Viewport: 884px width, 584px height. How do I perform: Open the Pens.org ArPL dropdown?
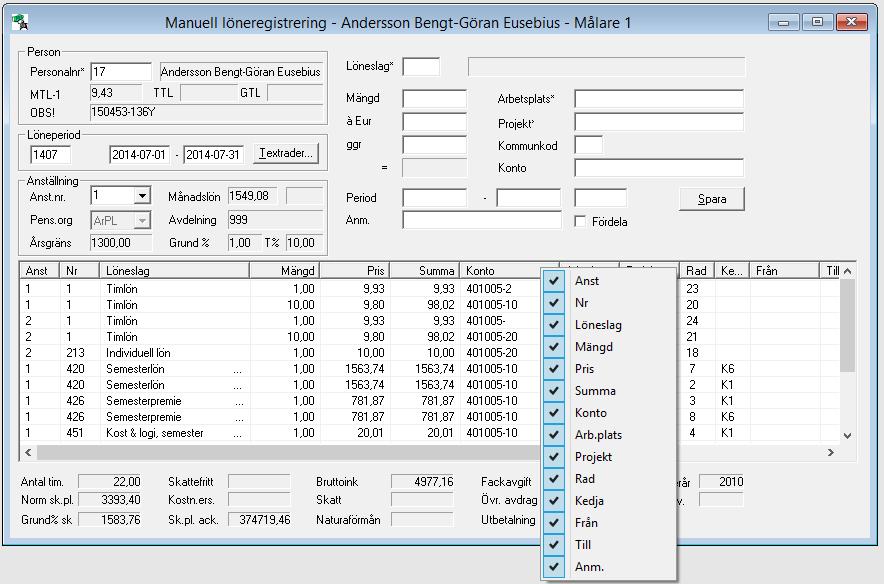pos(143,220)
